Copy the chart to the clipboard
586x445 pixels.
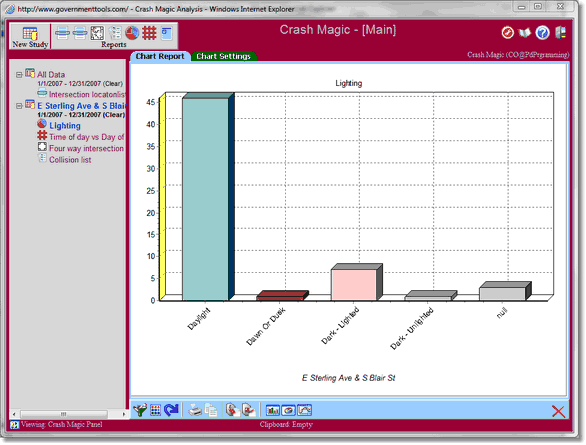tap(211, 410)
